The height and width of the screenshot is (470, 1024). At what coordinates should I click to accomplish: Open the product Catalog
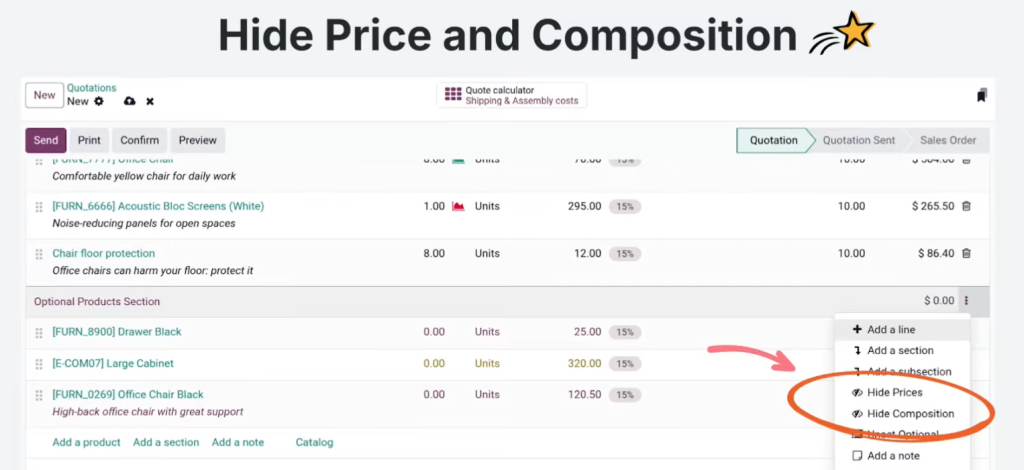point(314,443)
